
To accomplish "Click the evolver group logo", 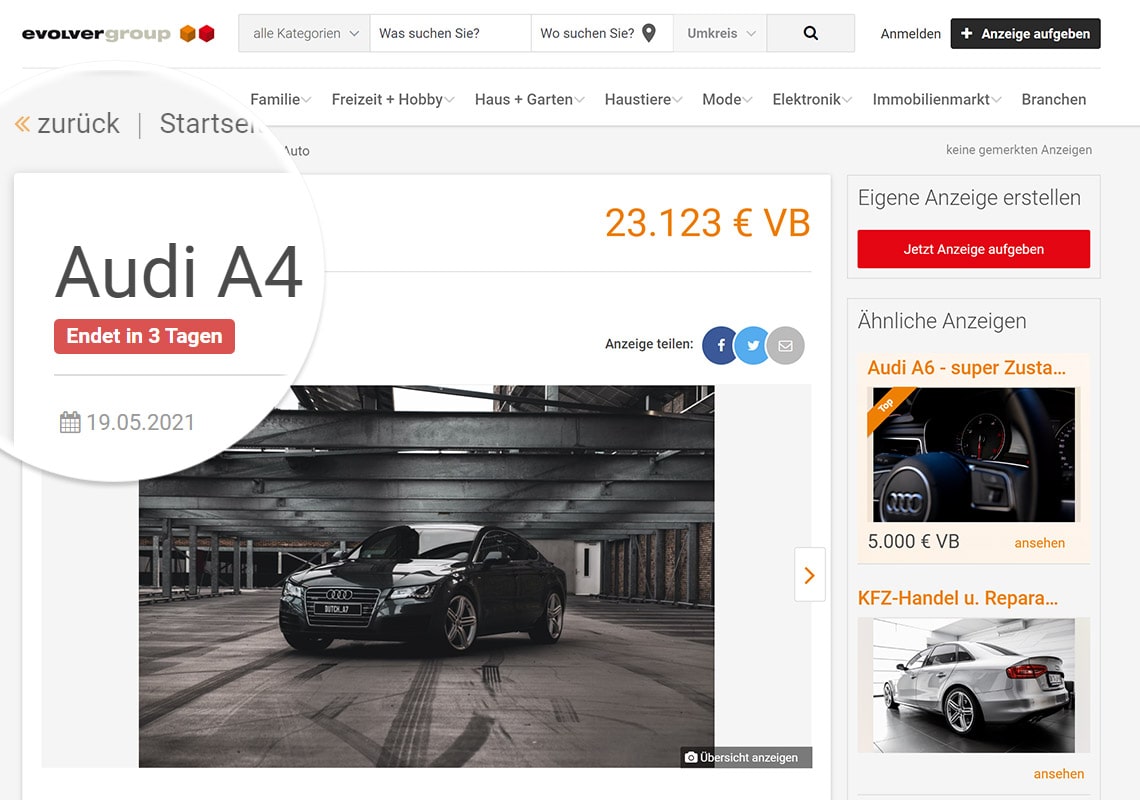I will coord(118,33).
